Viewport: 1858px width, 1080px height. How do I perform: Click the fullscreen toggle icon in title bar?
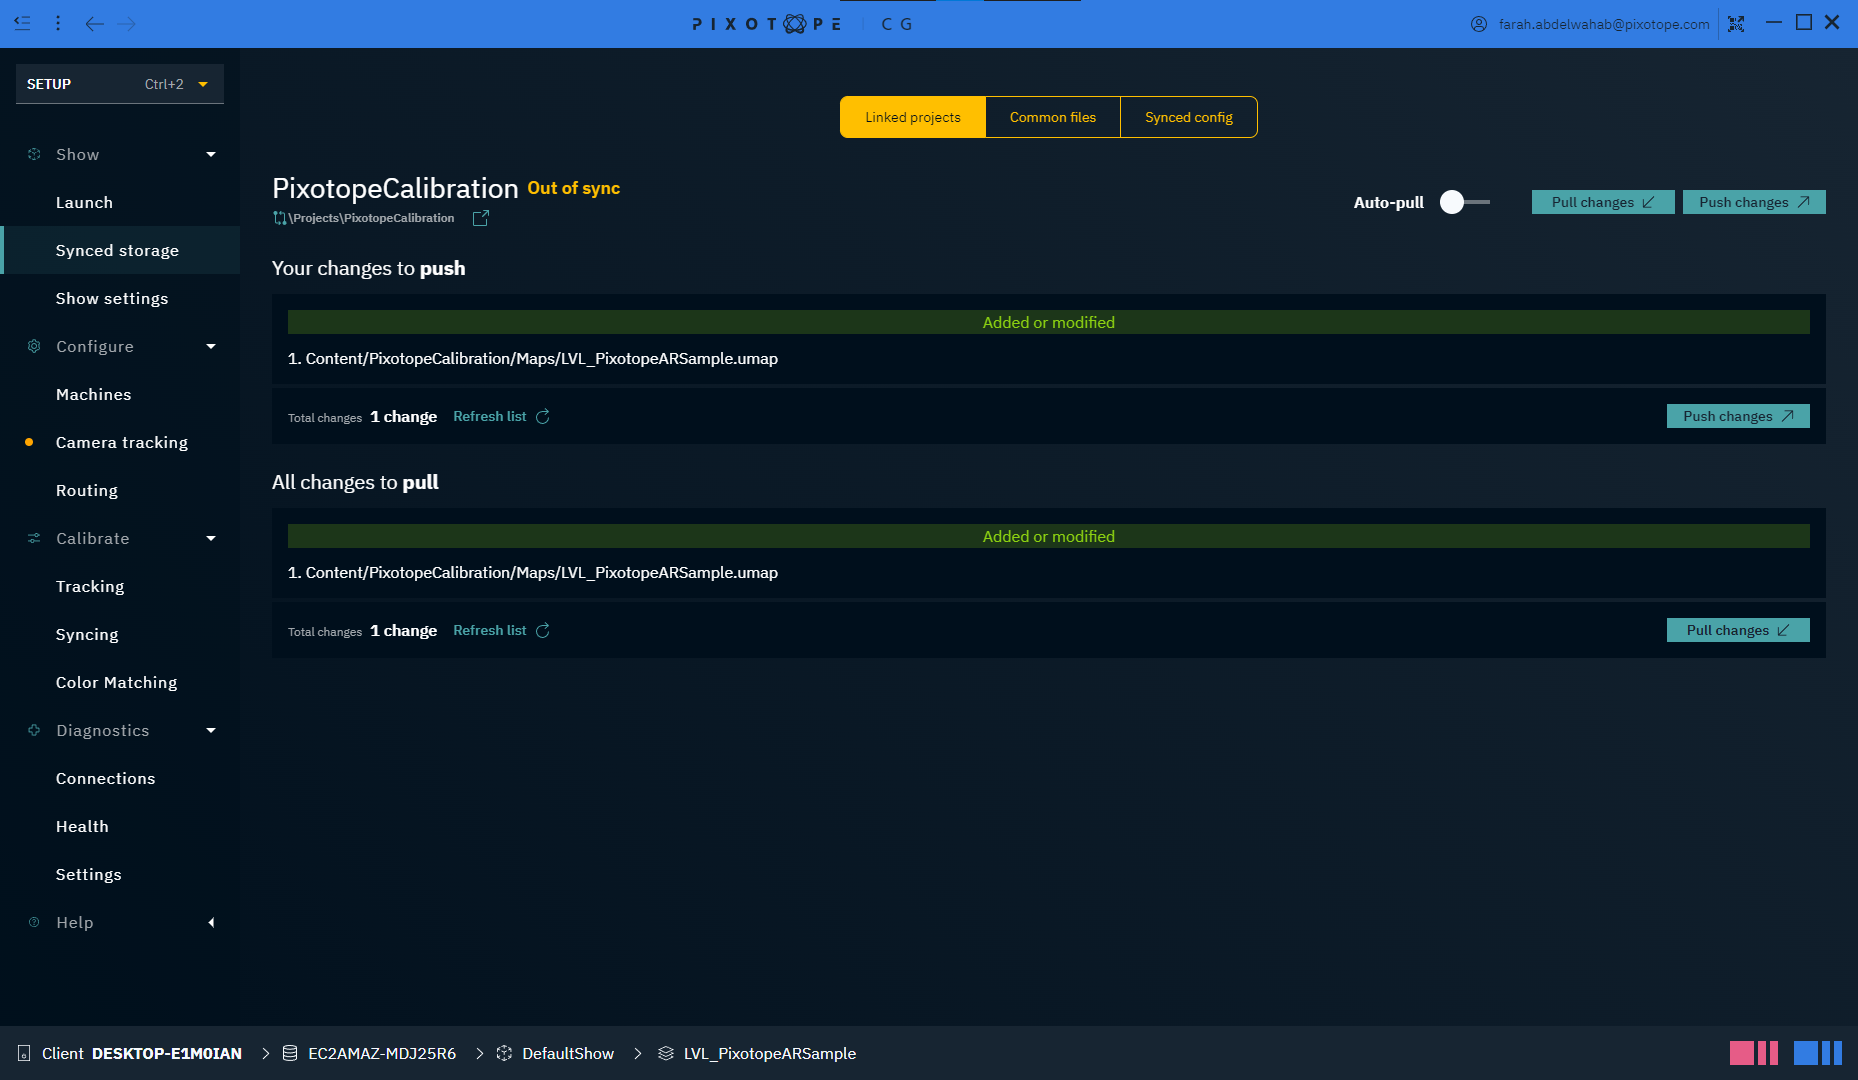1736,23
